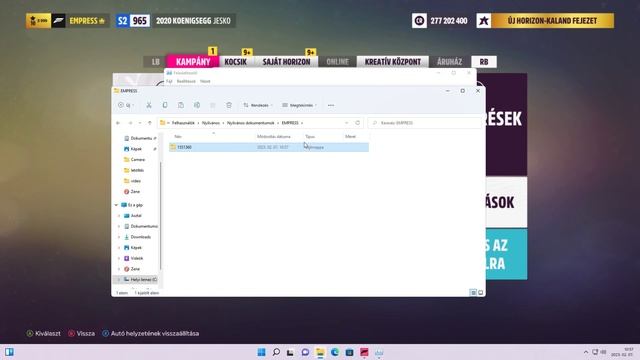Click the Copy icon in Explorer toolbar
The width and height of the screenshot is (640, 360).
pos(165,105)
